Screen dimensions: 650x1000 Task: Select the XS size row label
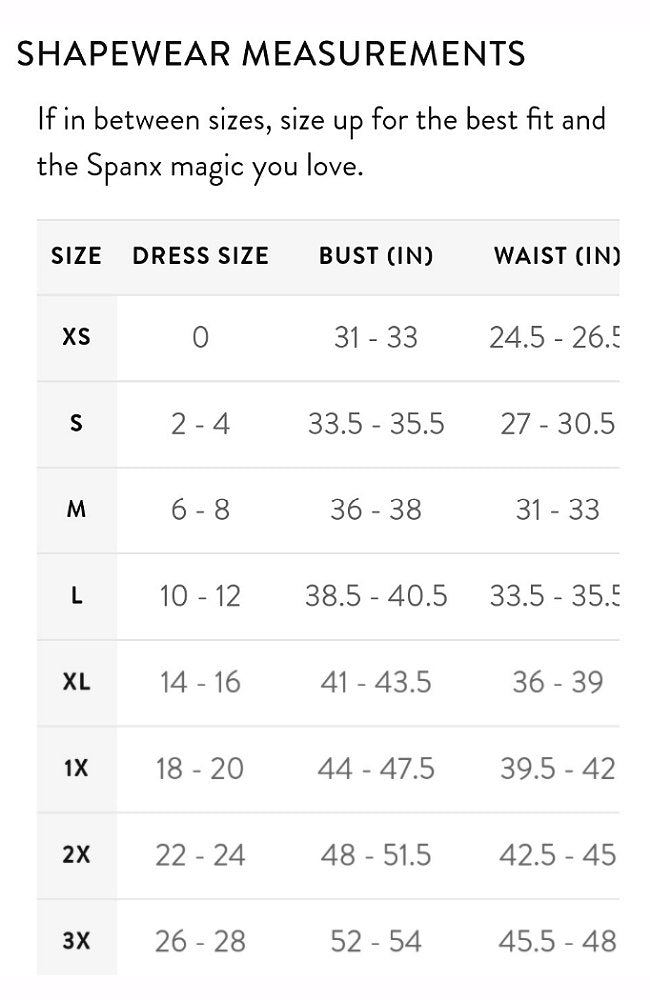[x=77, y=337]
